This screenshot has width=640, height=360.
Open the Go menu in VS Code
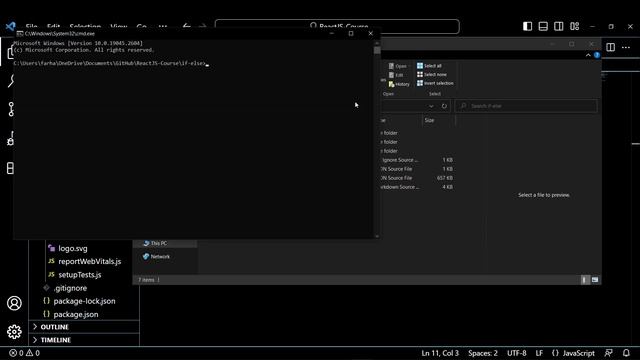pos(142,27)
